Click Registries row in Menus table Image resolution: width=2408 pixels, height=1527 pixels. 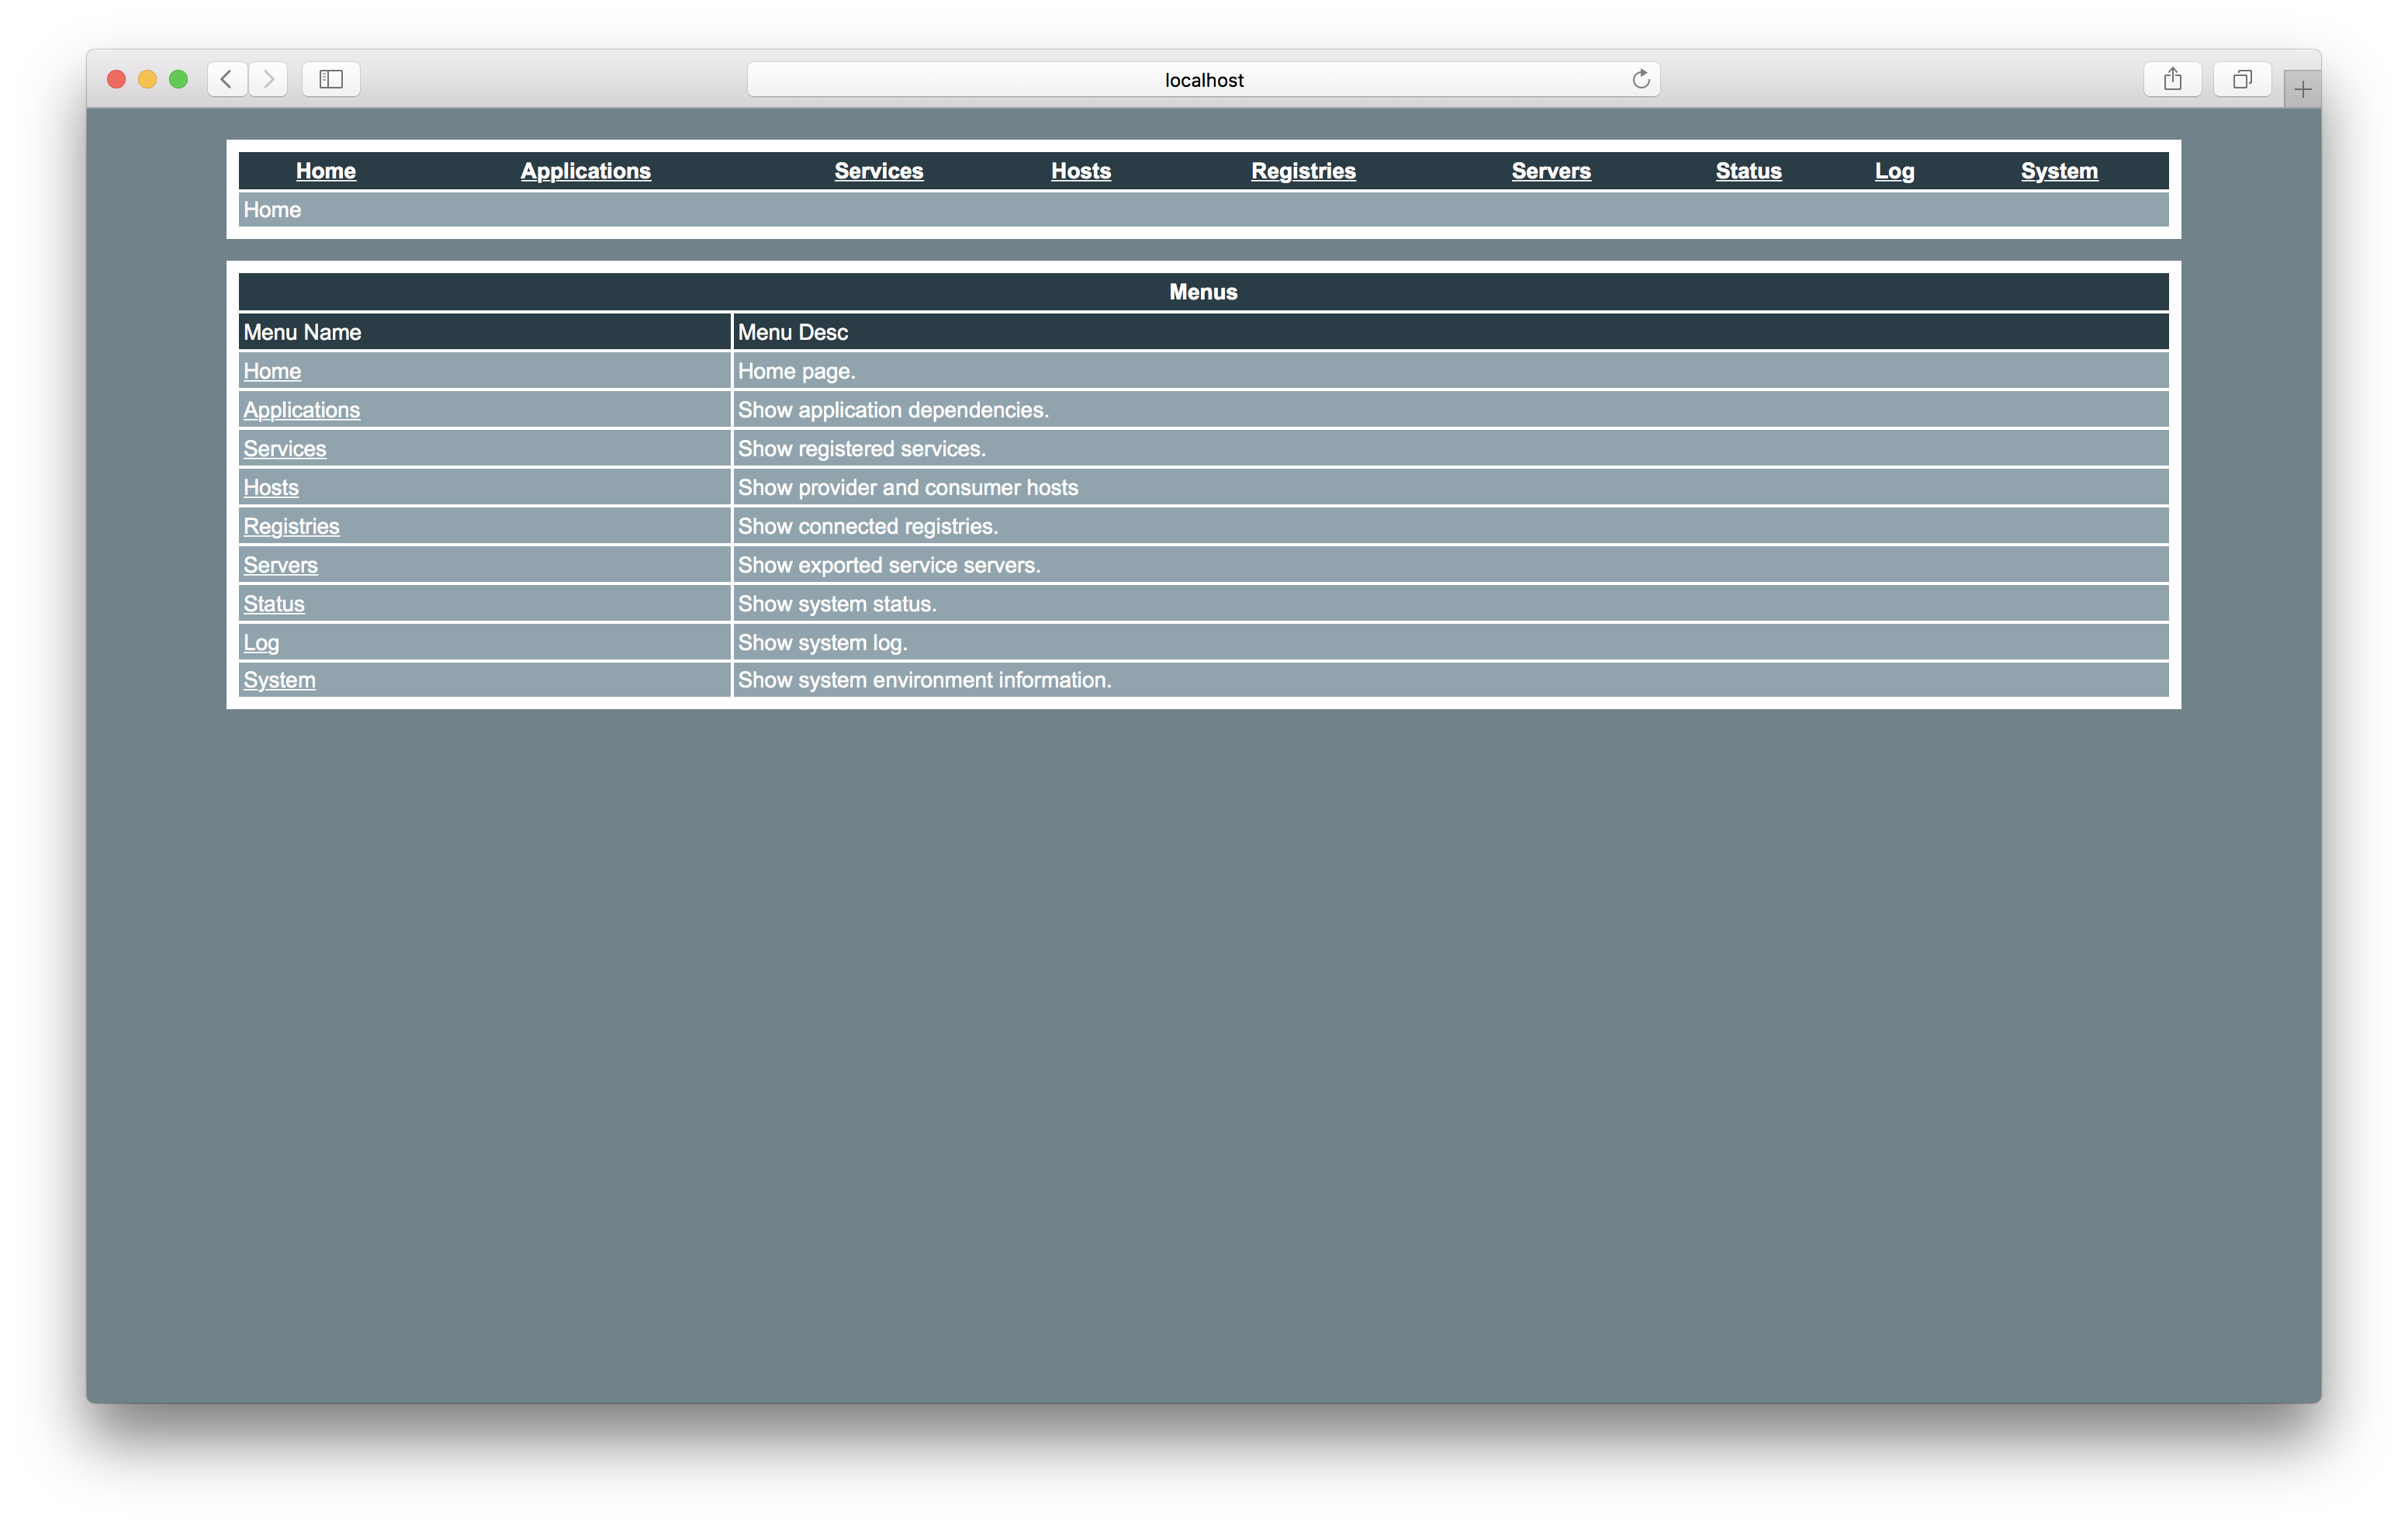pos(1204,525)
